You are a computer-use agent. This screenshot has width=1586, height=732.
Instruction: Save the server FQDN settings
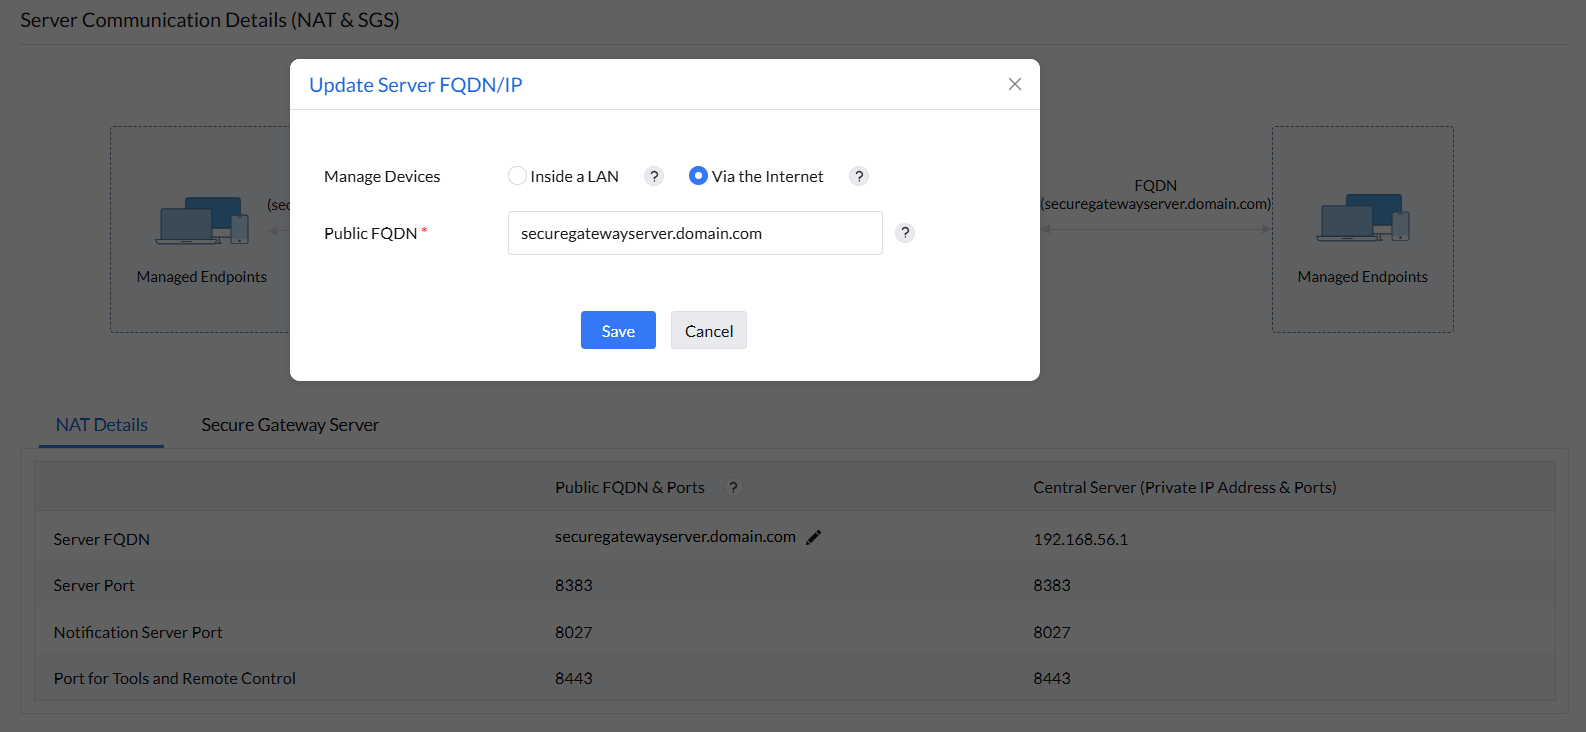click(618, 330)
